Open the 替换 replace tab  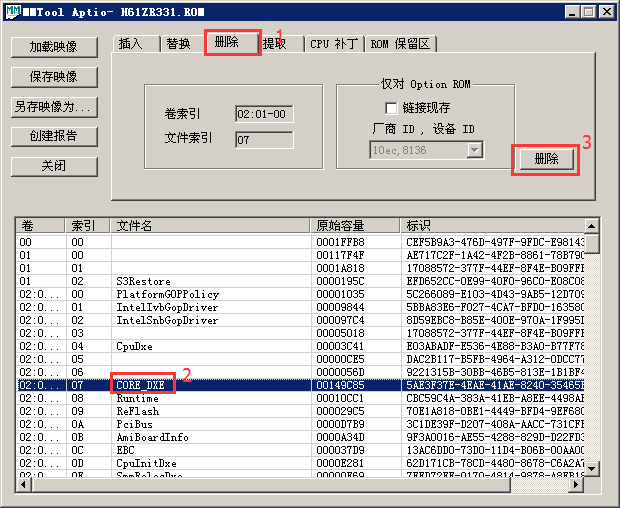pyautogui.click(x=182, y=43)
